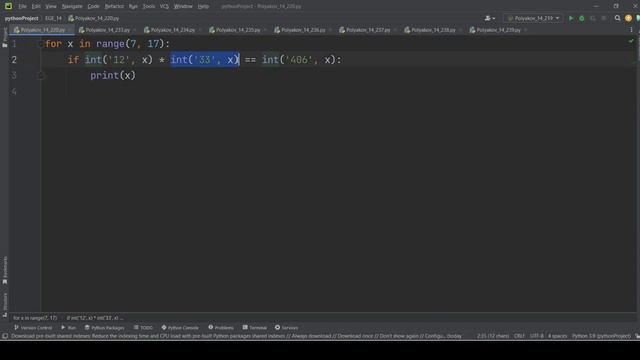Screen dimensions: 640x360
Task: Open the Code menu
Action: 93,6
